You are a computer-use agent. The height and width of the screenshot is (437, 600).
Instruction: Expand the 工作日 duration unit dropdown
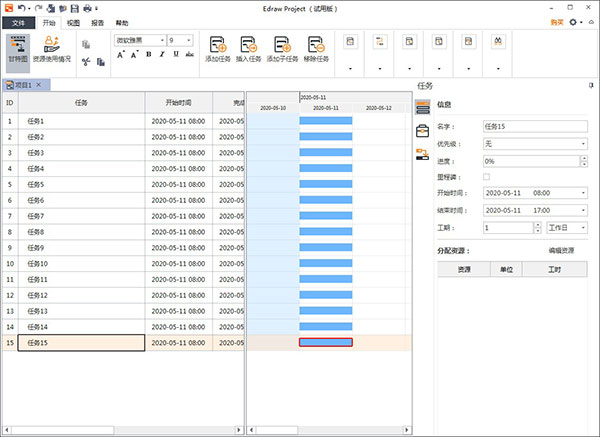point(566,228)
